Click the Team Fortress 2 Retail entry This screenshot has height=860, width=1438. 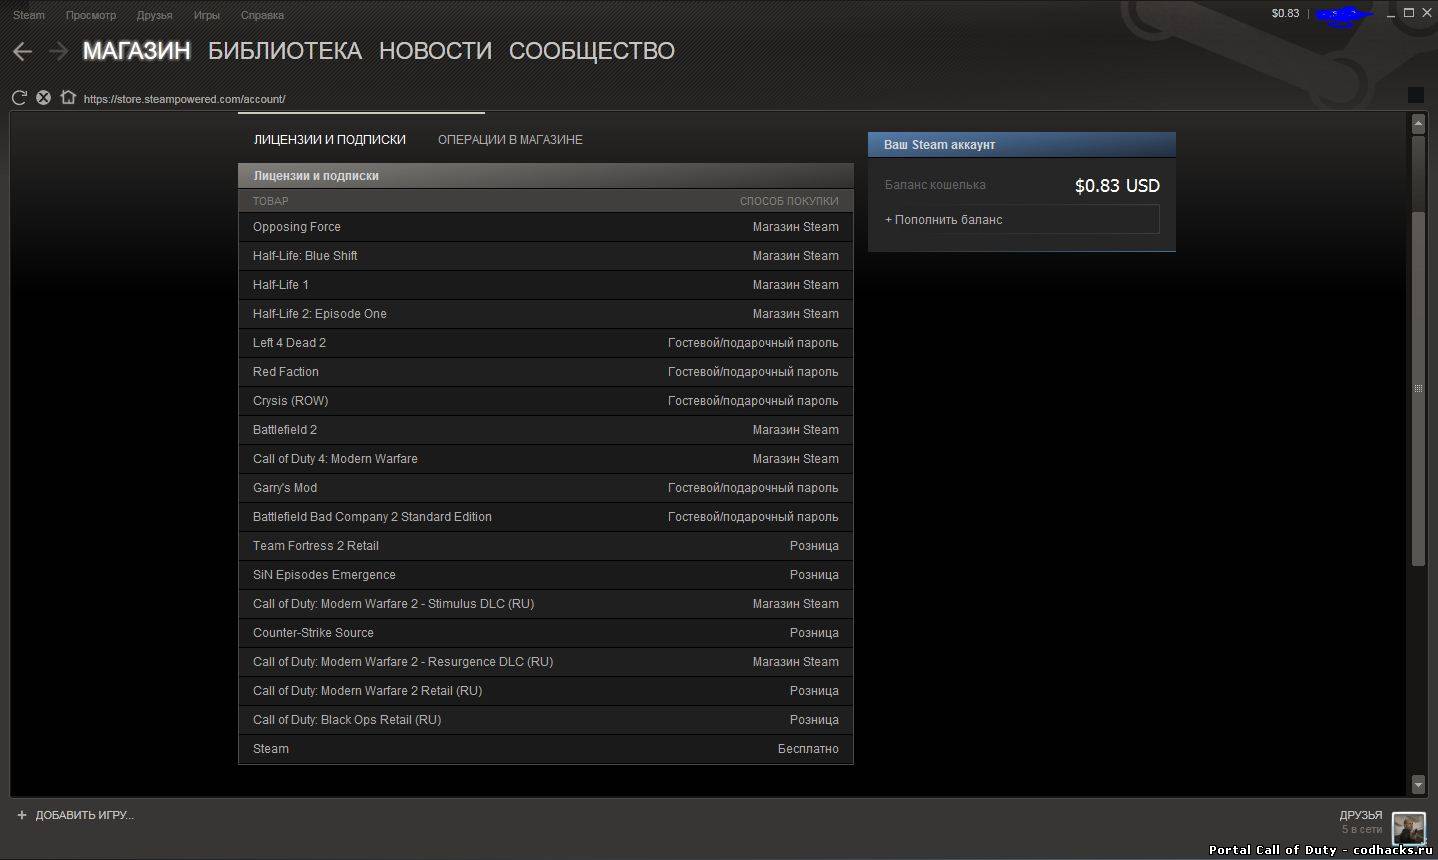click(546, 546)
